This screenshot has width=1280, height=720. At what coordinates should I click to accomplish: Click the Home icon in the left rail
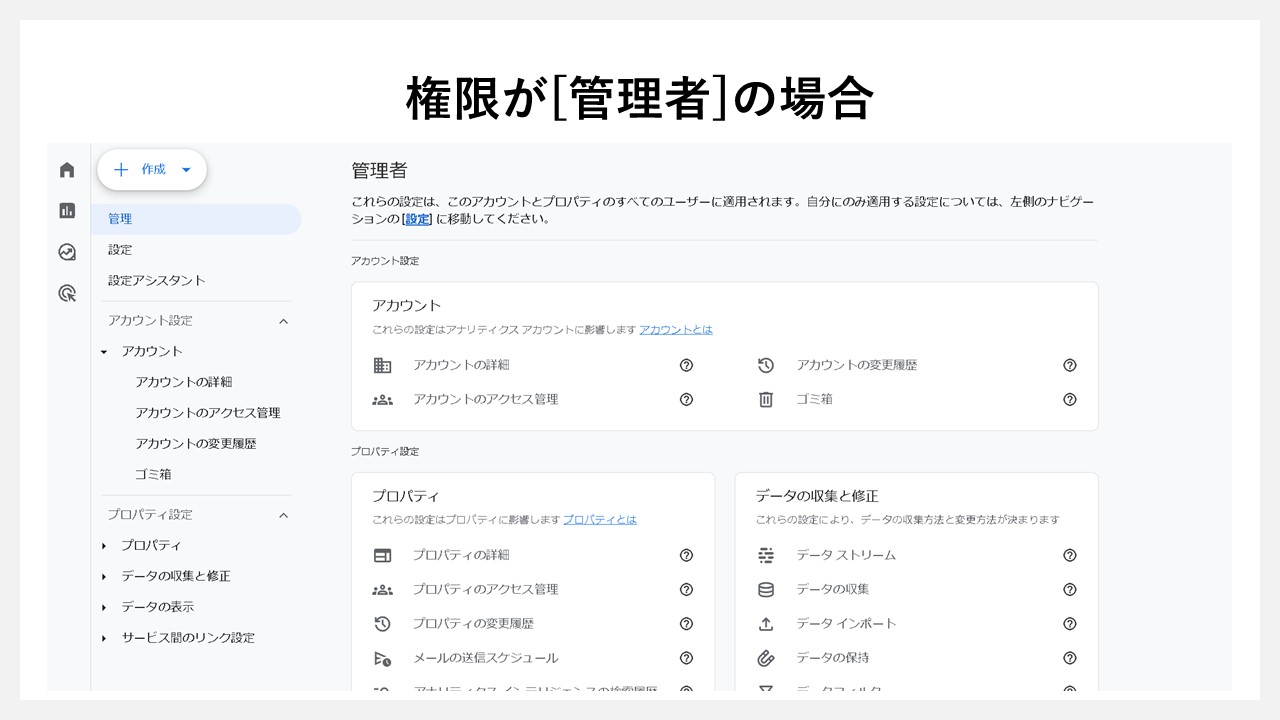pyautogui.click(x=66, y=170)
